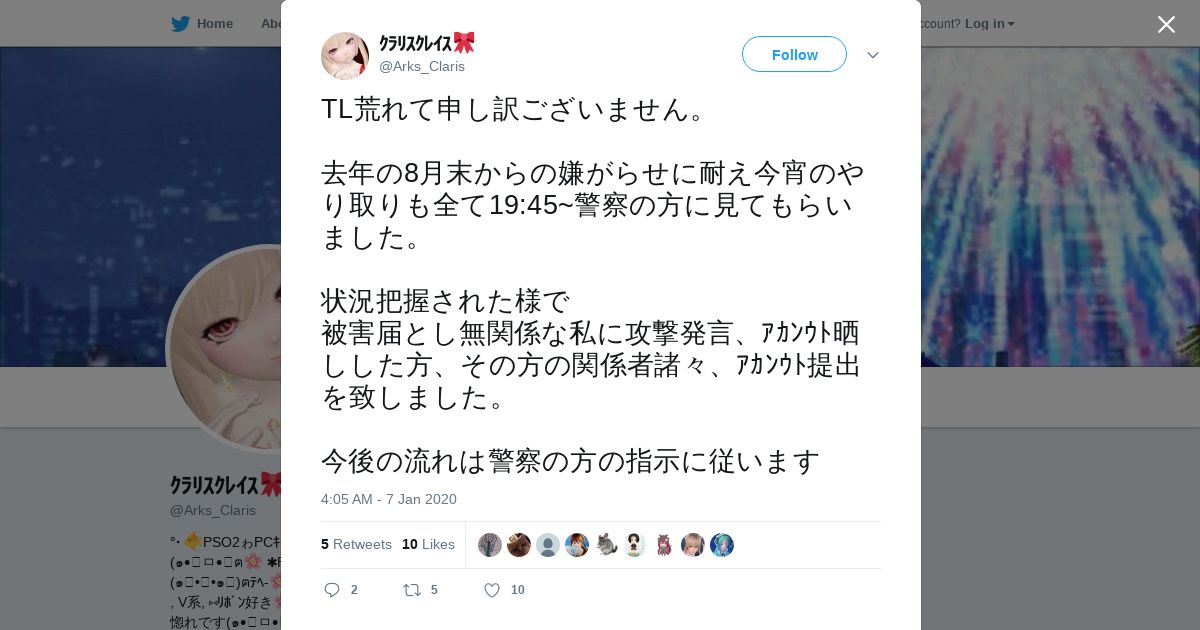This screenshot has width=1200, height=630.
Task: Click the display name with ribbon emoji
Action: (427, 43)
